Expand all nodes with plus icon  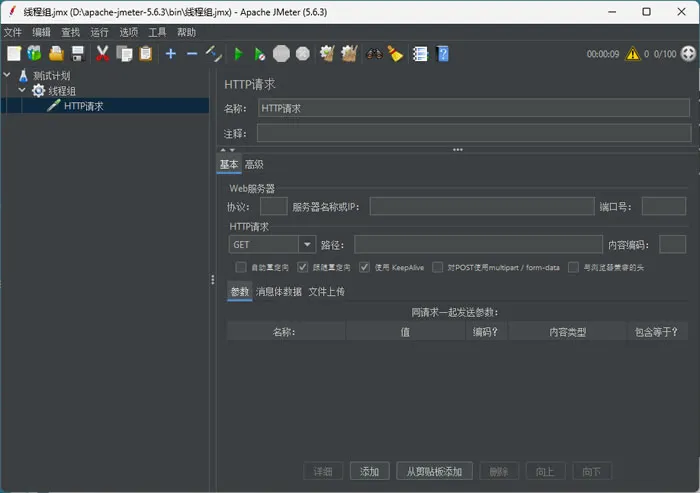coord(171,54)
